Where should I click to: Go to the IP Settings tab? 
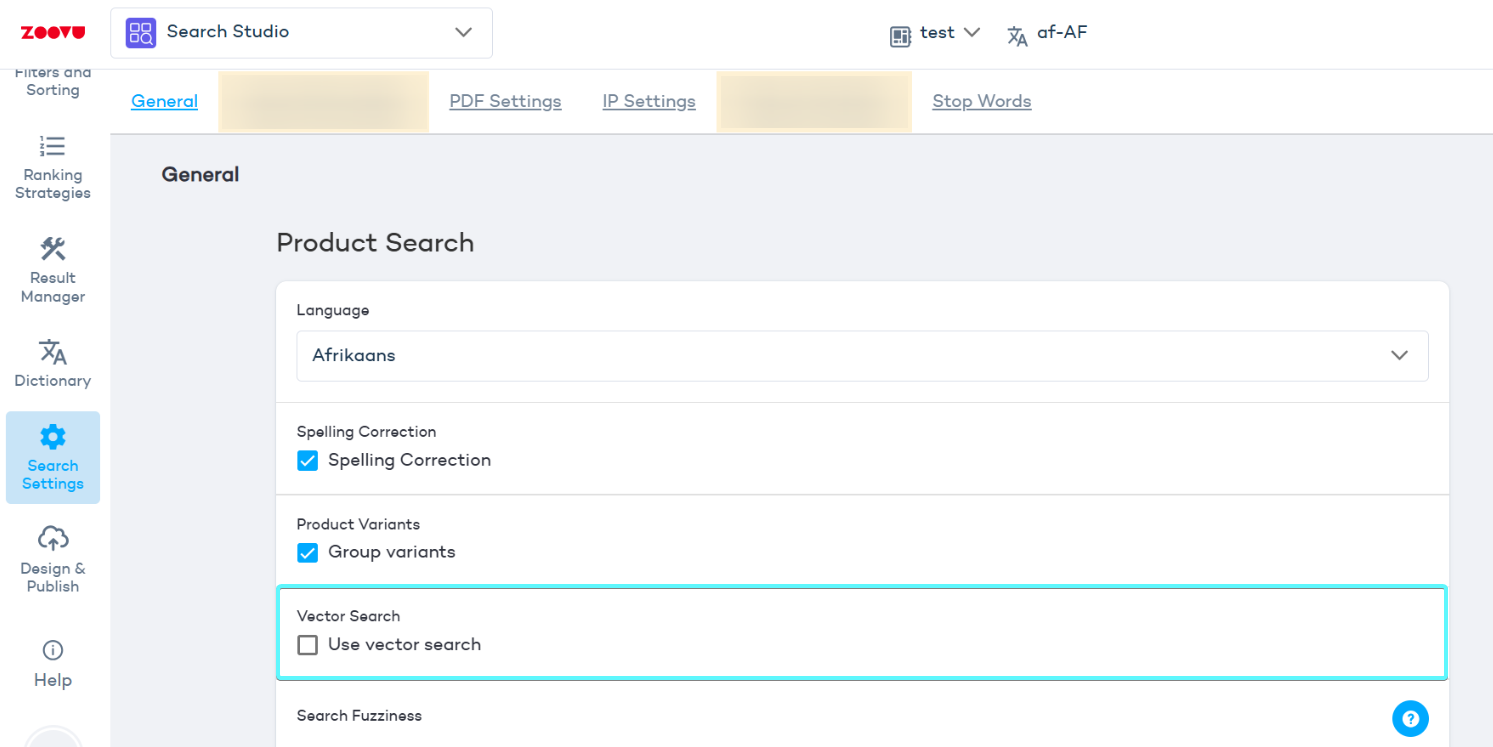[648, 101]
